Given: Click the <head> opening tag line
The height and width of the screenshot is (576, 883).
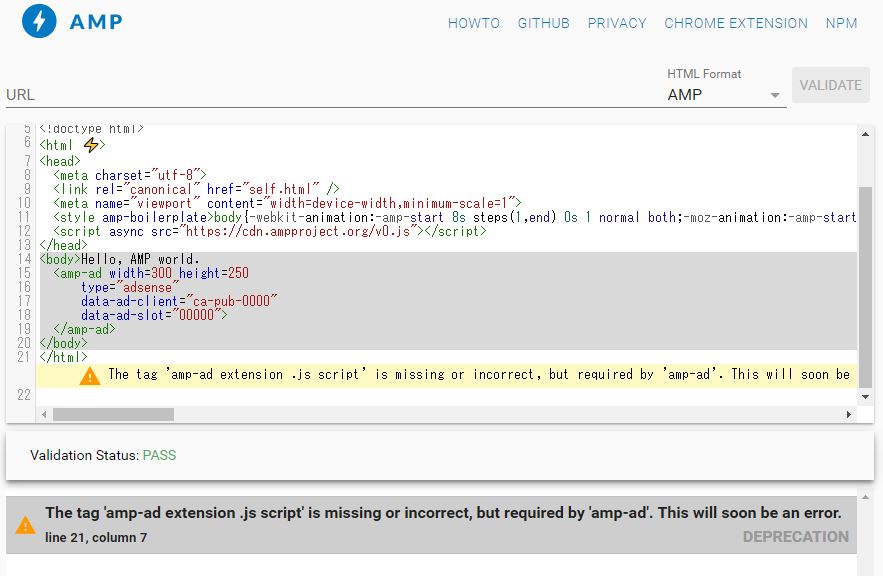Looking at the screenshot, I should pyautogui.click(x=60, y=161).
